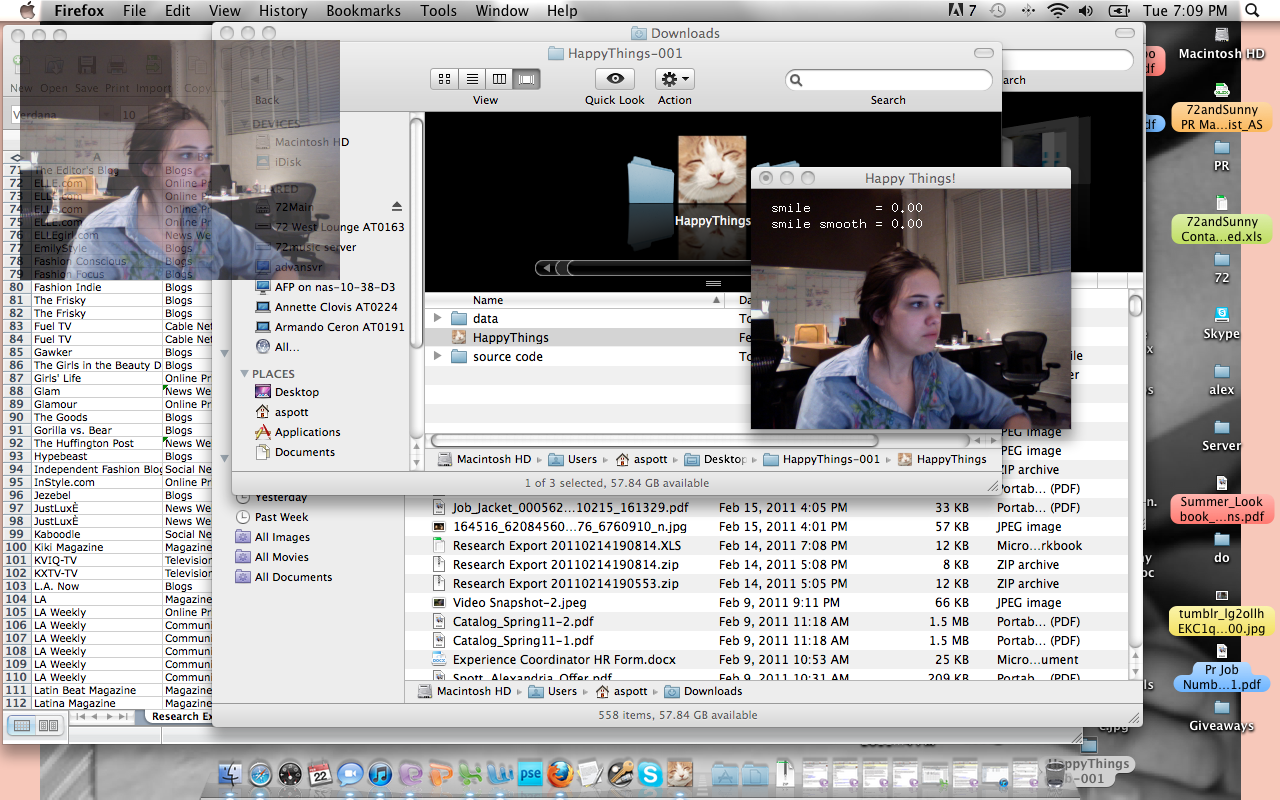The height and width of the screenshot is (800, 1280).
Task: Expand the source code folder
Action: (x=437, y=356)
